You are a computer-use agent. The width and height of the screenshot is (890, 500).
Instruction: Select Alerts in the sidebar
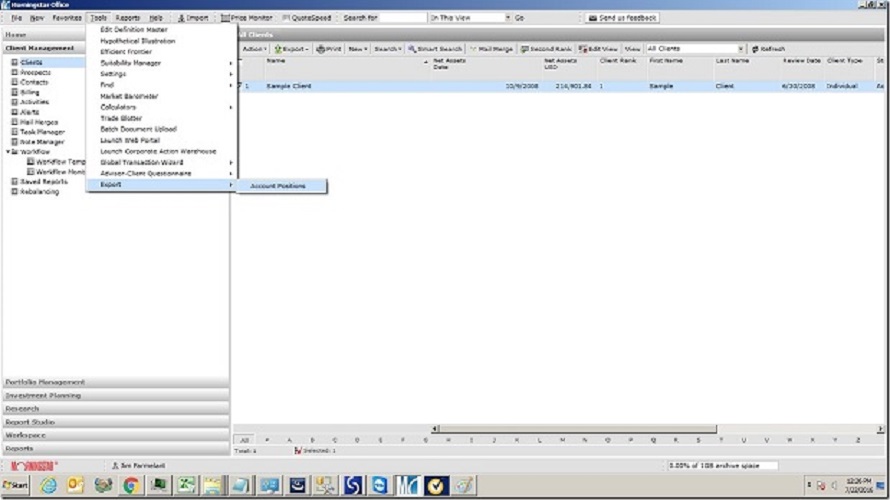click(30, 112)
